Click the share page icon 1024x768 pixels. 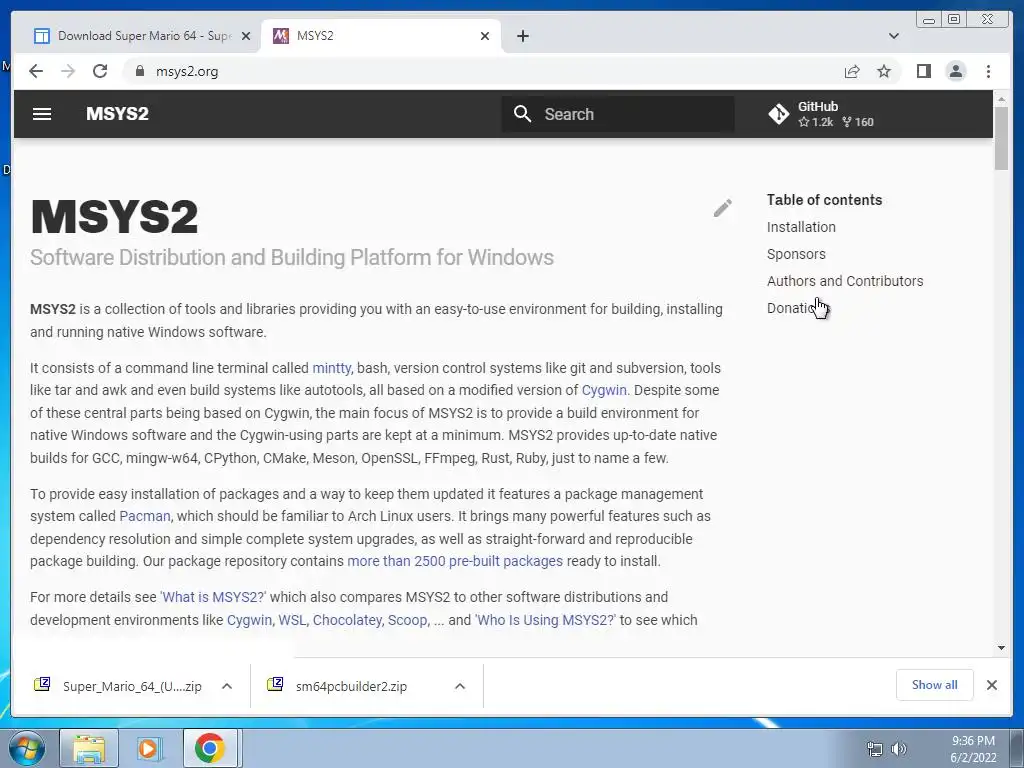(x=852, y=71)
